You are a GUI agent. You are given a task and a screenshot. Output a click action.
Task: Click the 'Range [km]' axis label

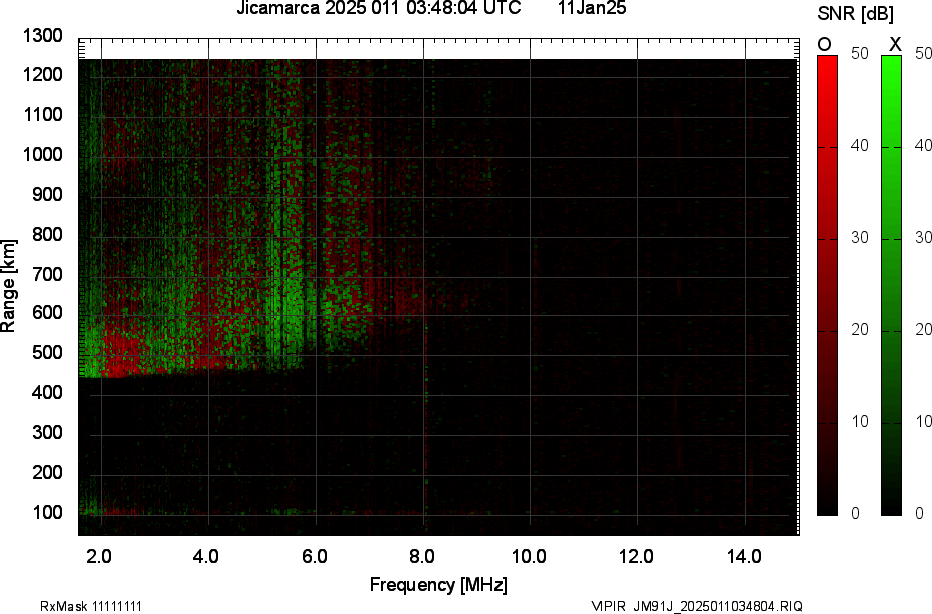tap(8, 286)
